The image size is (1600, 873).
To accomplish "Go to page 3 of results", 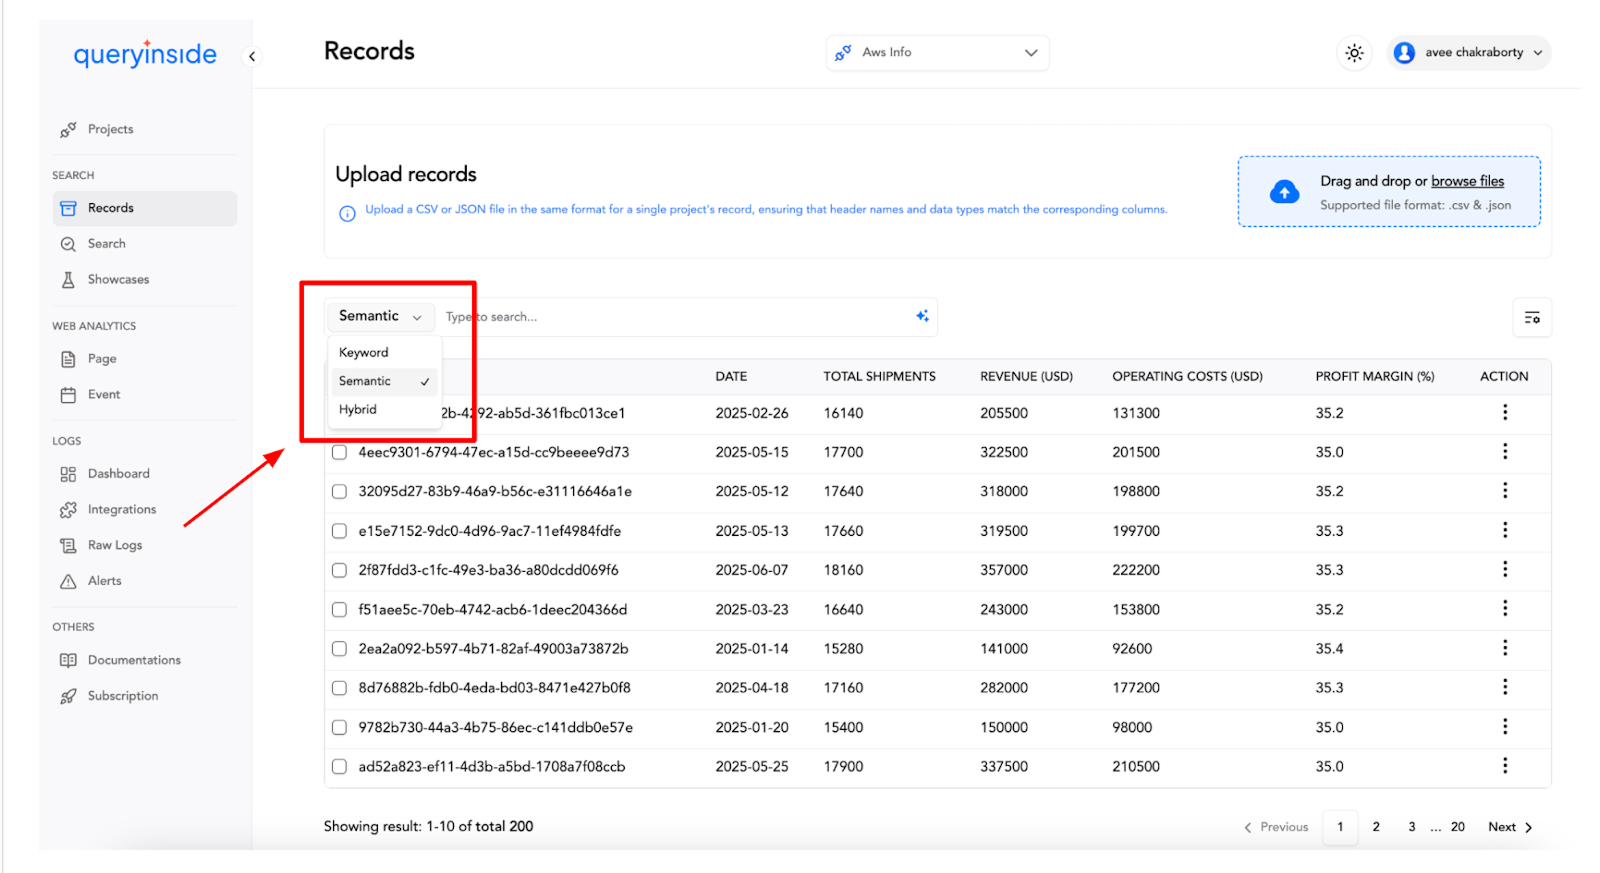I will tap(1411, 827).
